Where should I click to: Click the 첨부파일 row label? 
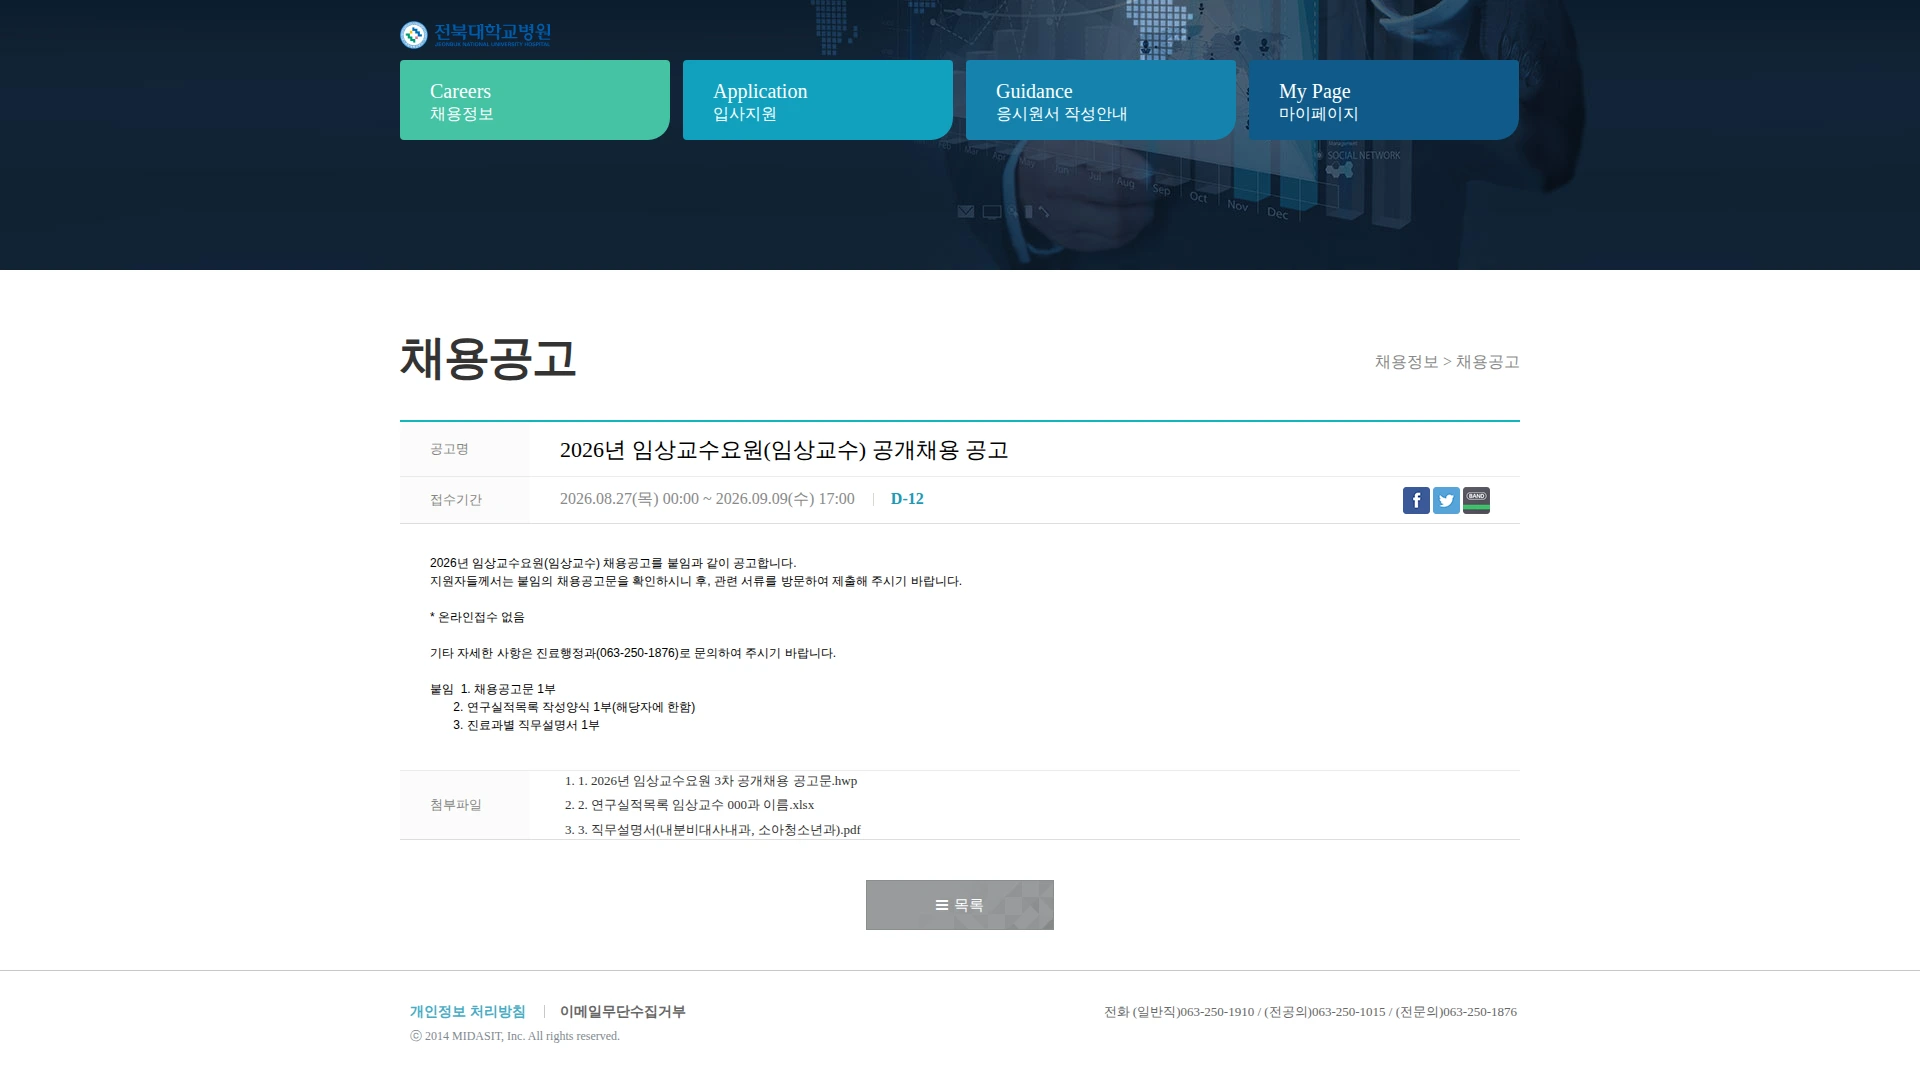click(x=456, y=805)
